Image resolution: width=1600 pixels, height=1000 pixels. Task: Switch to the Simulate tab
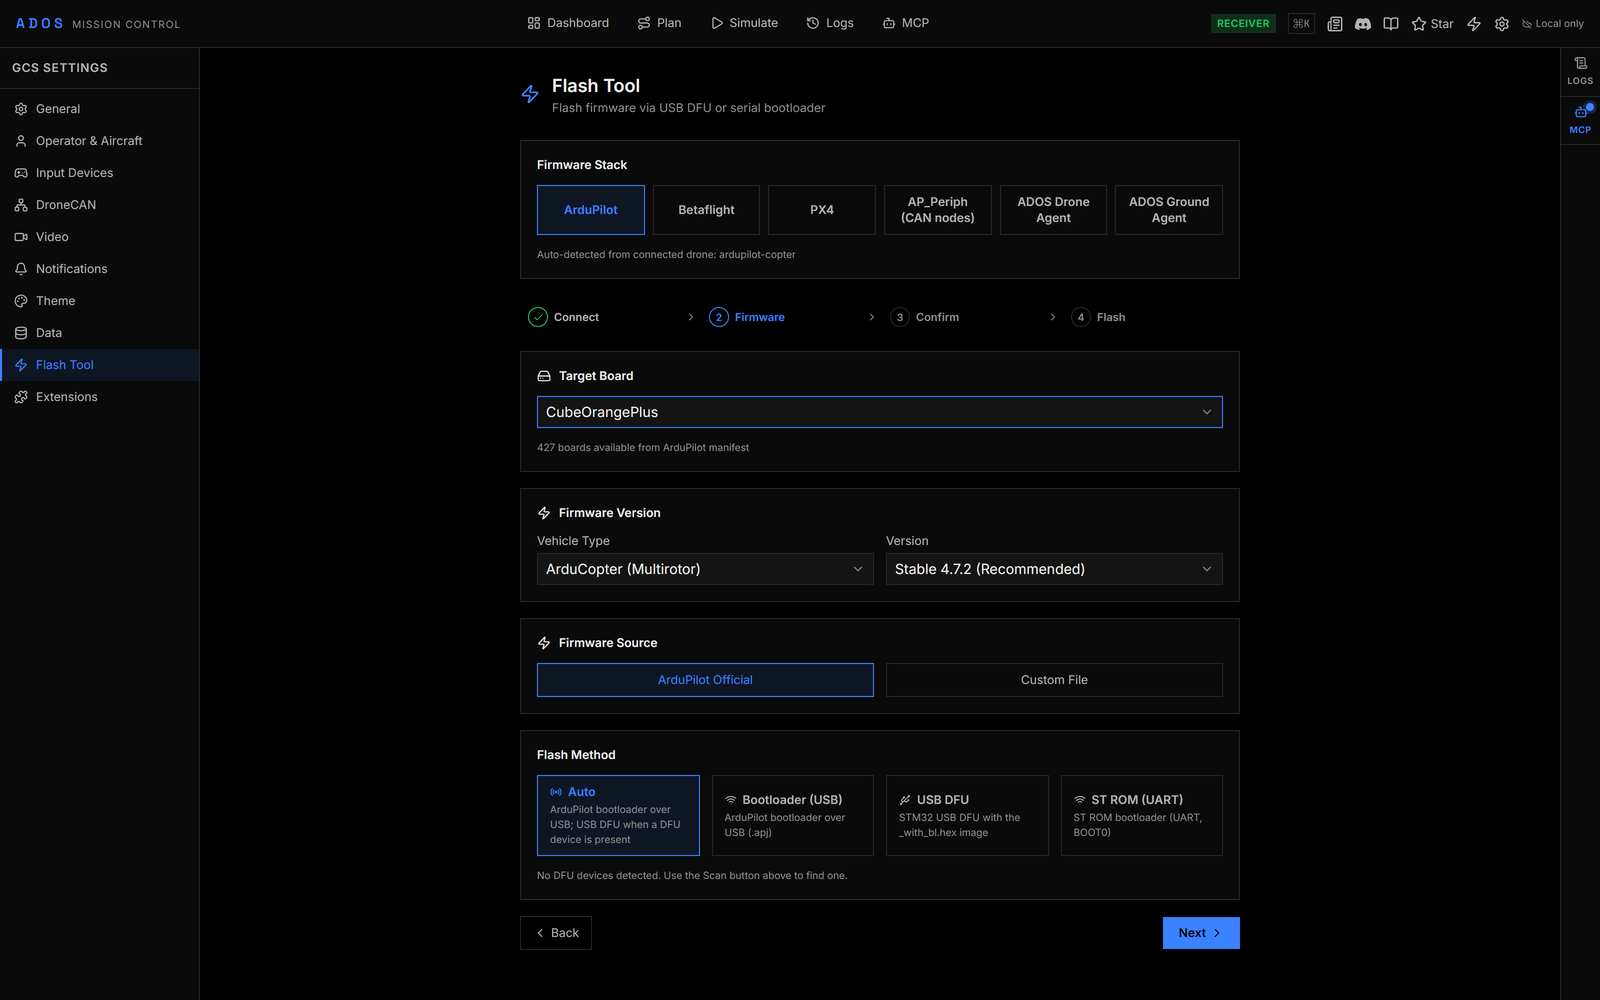(744, 23)
